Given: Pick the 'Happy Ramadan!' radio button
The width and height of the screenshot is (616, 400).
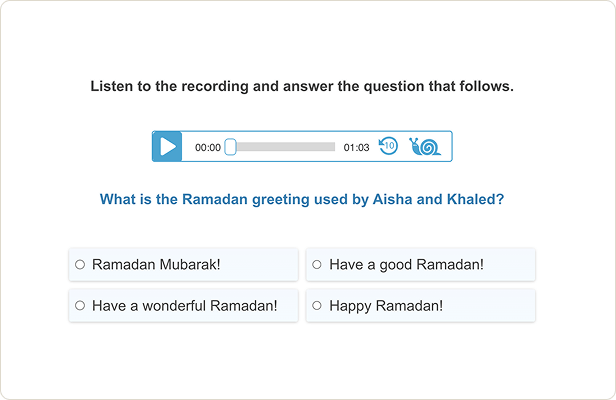Looking at the screenshot, I should (x=317, y=305).
